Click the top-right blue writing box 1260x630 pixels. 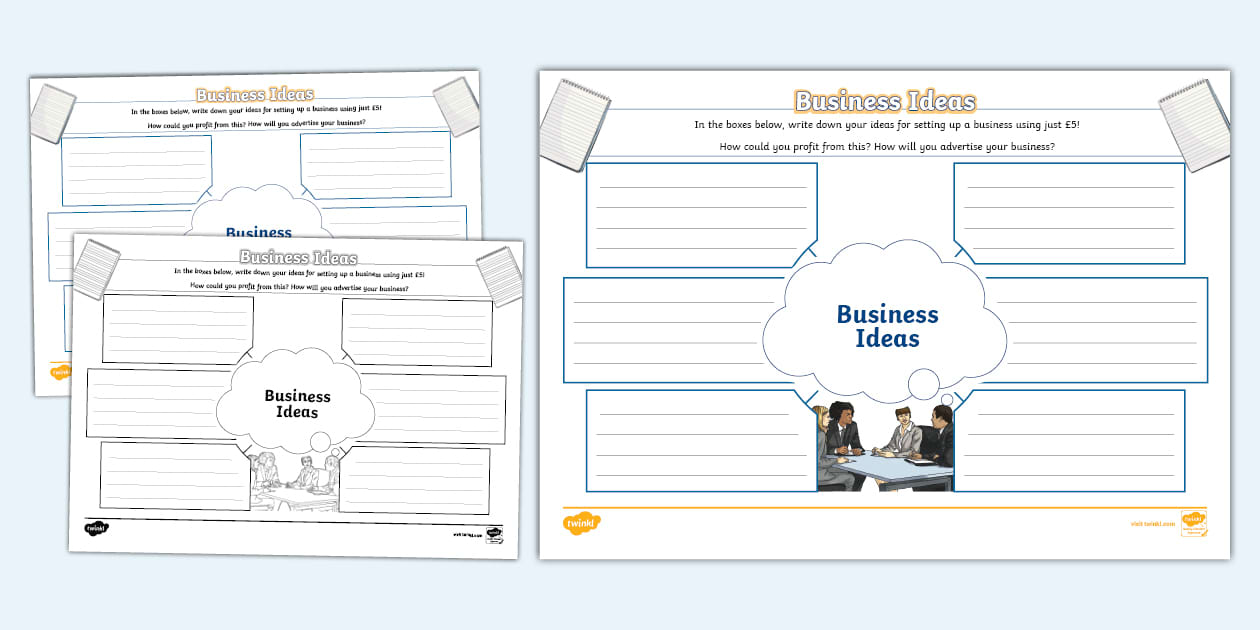[1068, 213]
